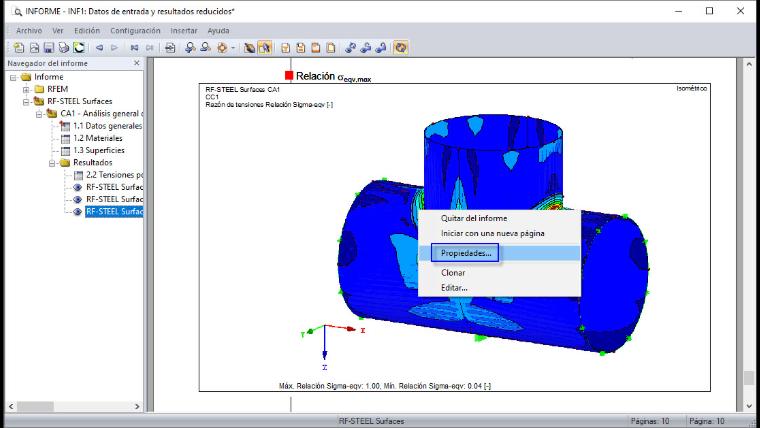Viewport: 760px width, 428px height.
Task: Select 1.3 Superficies tree item
Action: 98,150
